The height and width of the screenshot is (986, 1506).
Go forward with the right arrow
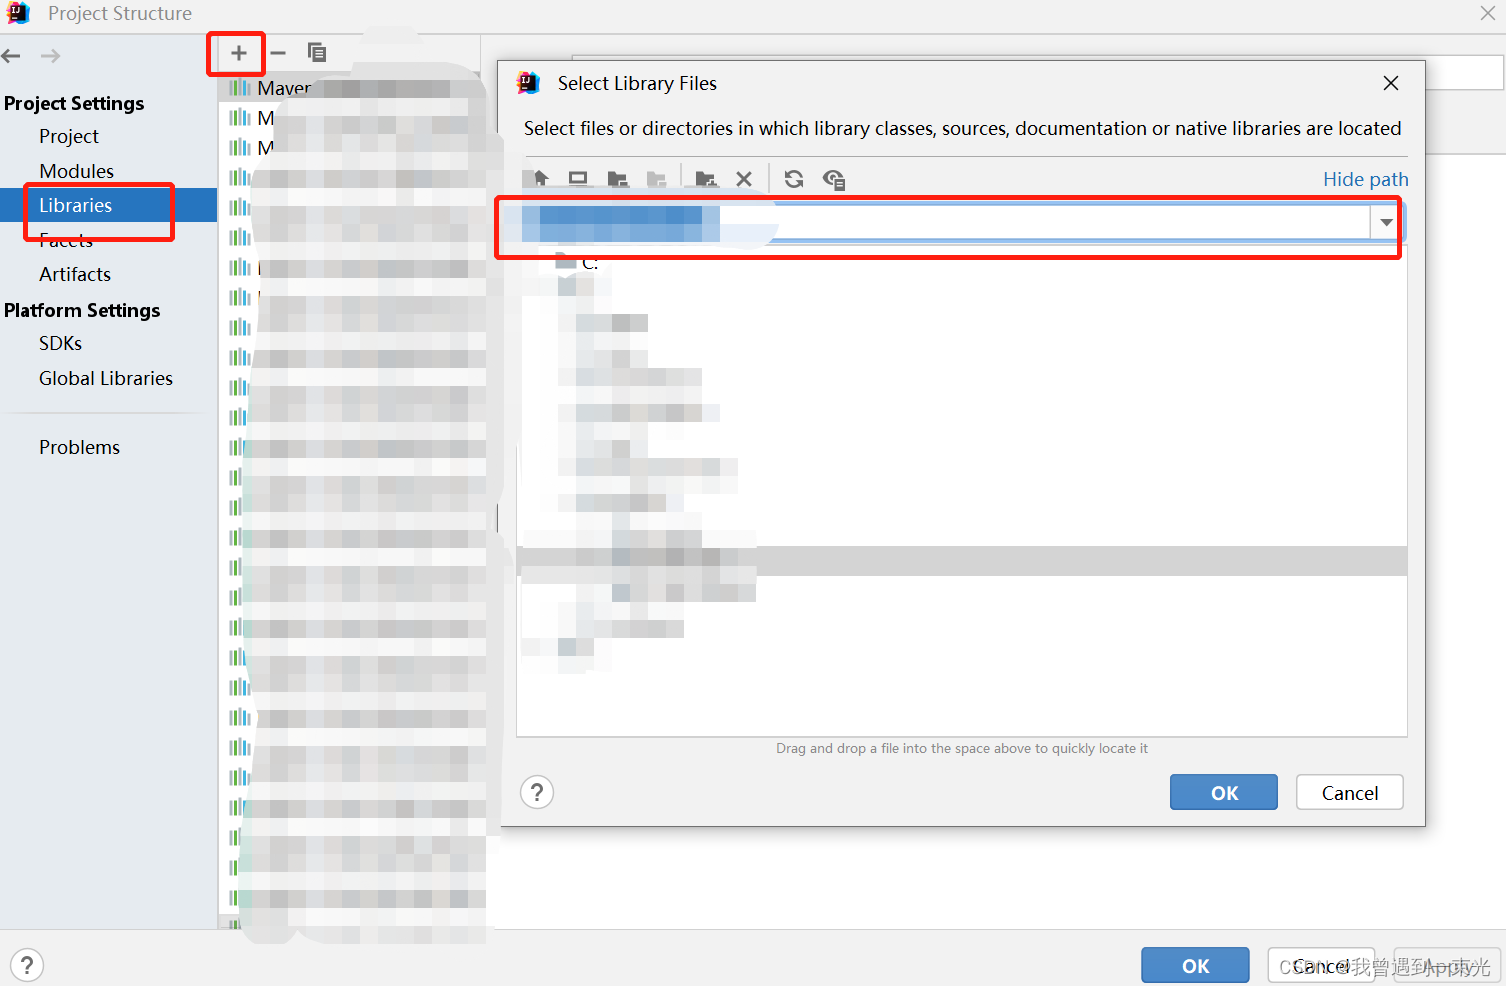pos(50,56)
